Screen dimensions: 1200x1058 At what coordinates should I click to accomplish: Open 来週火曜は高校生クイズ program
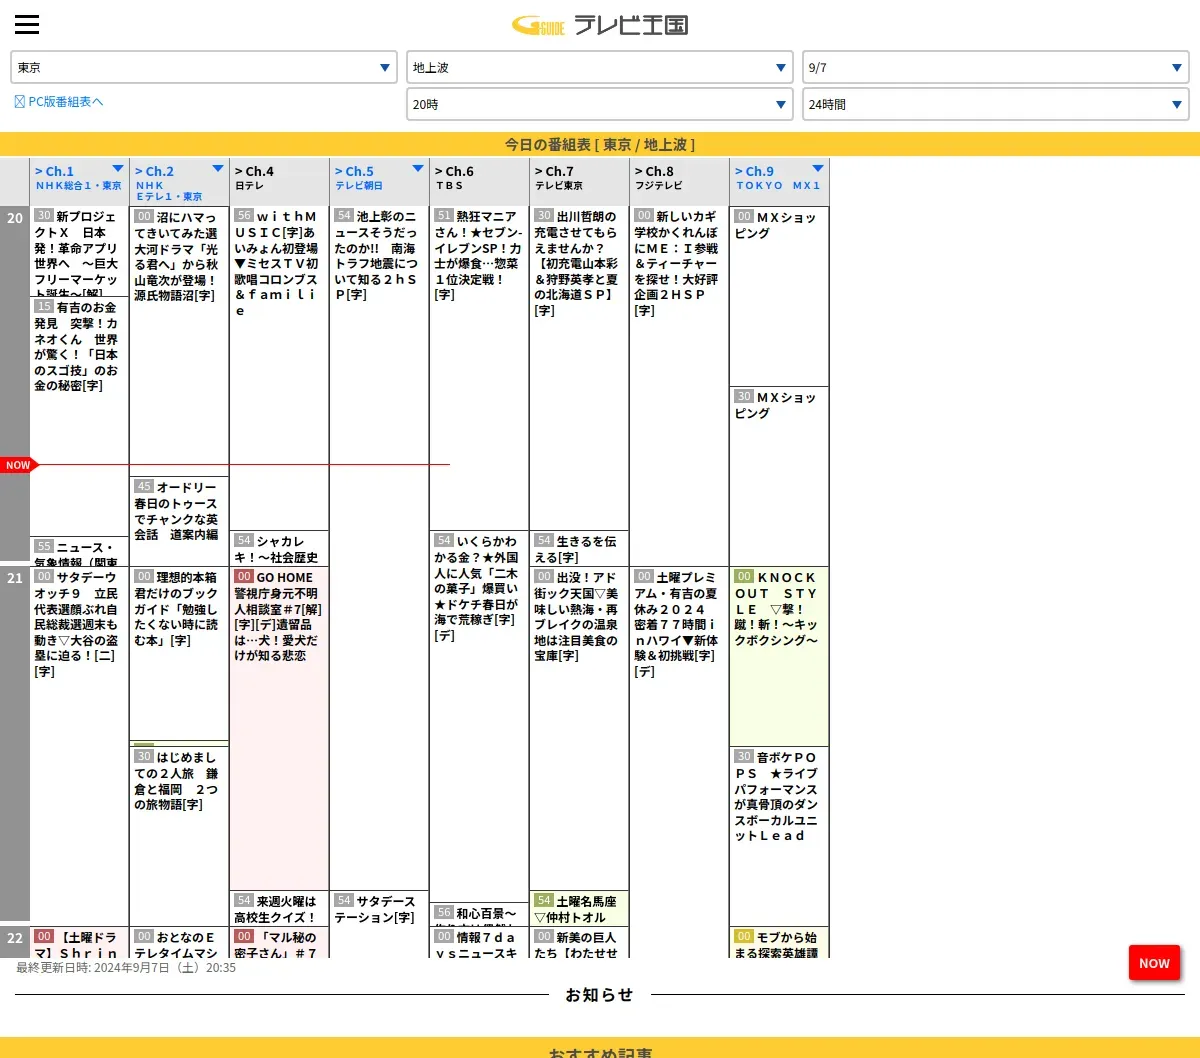pos(279,909)
